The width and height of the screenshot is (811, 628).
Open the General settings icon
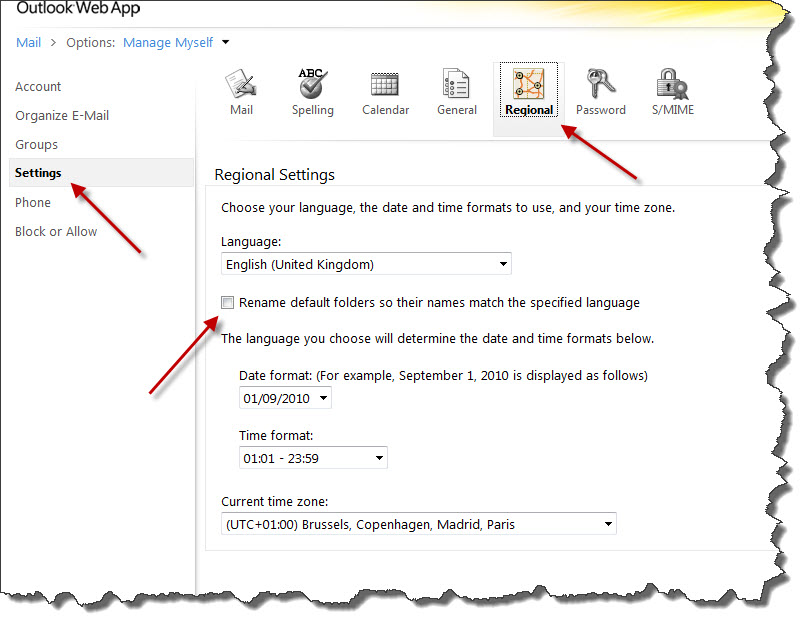[x=456, y=83]
